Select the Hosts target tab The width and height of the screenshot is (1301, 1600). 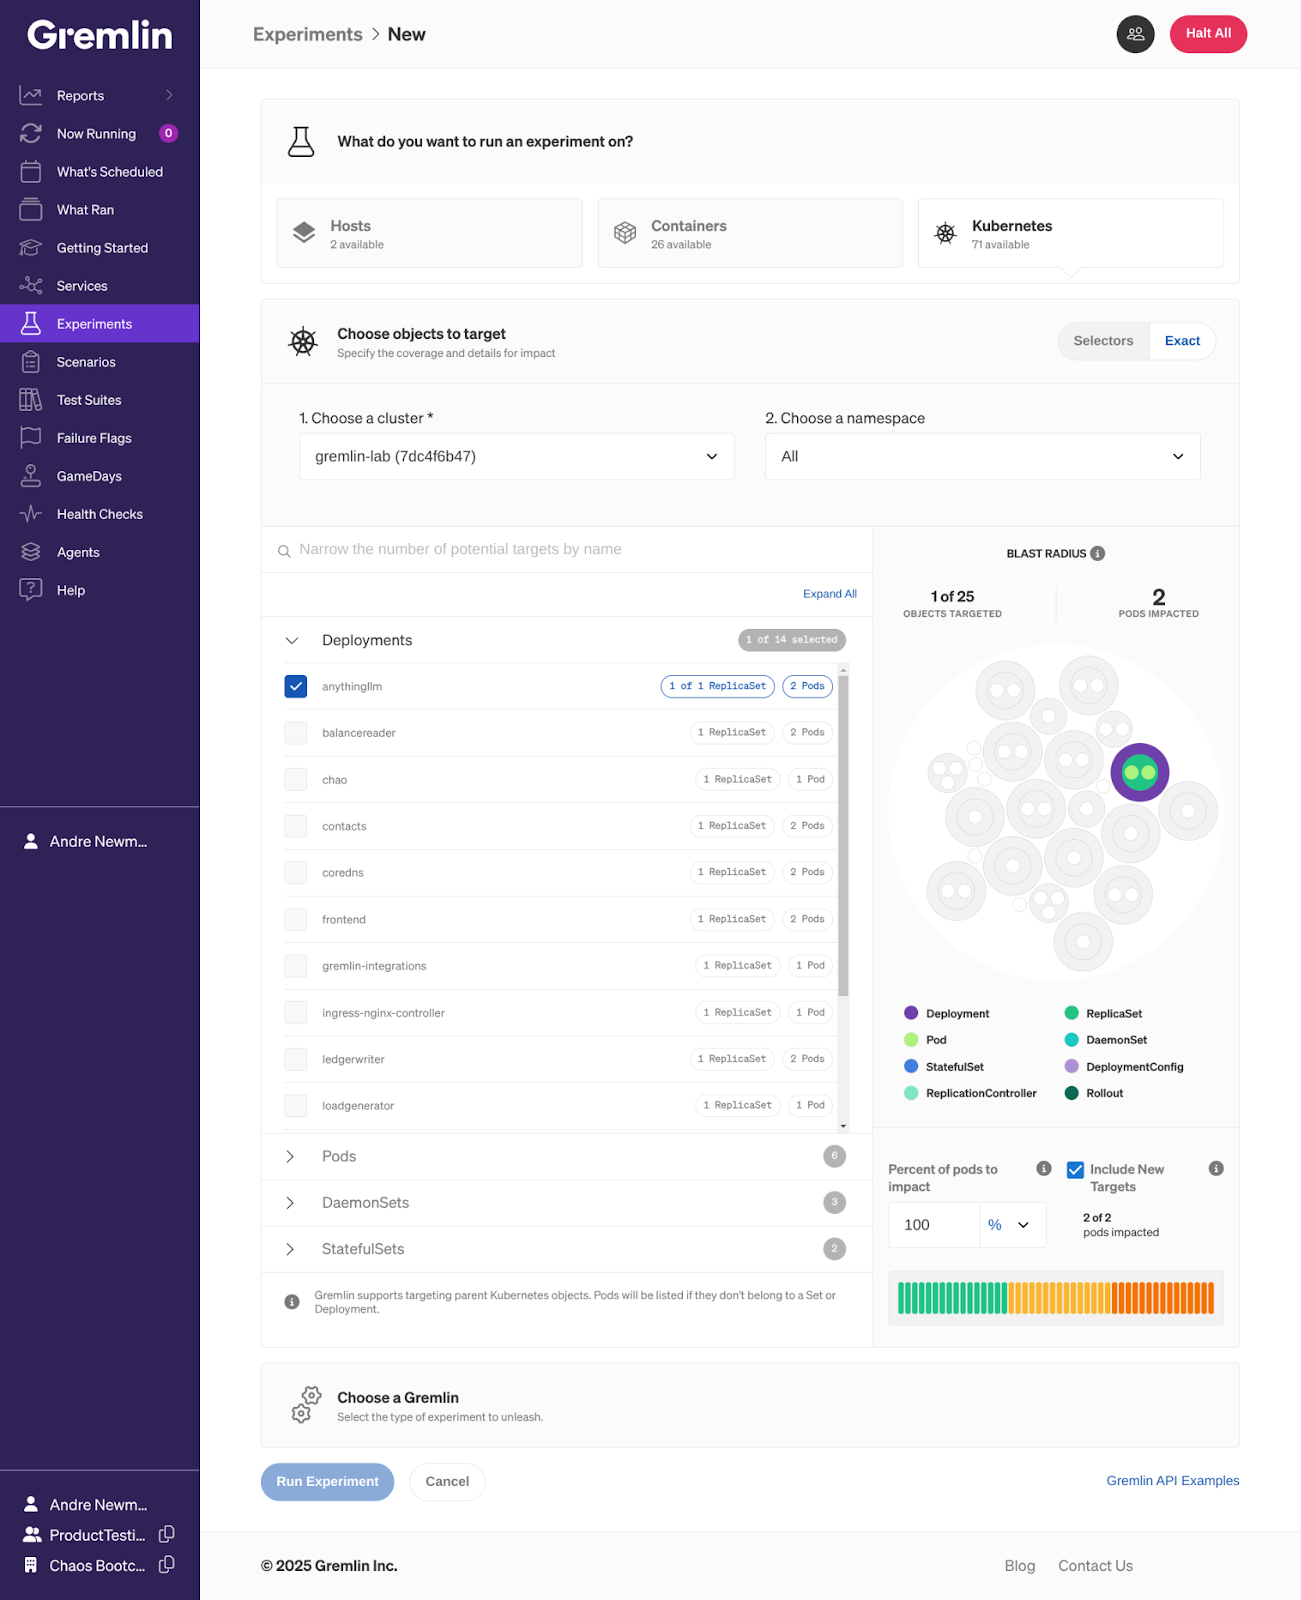[429, 233]
